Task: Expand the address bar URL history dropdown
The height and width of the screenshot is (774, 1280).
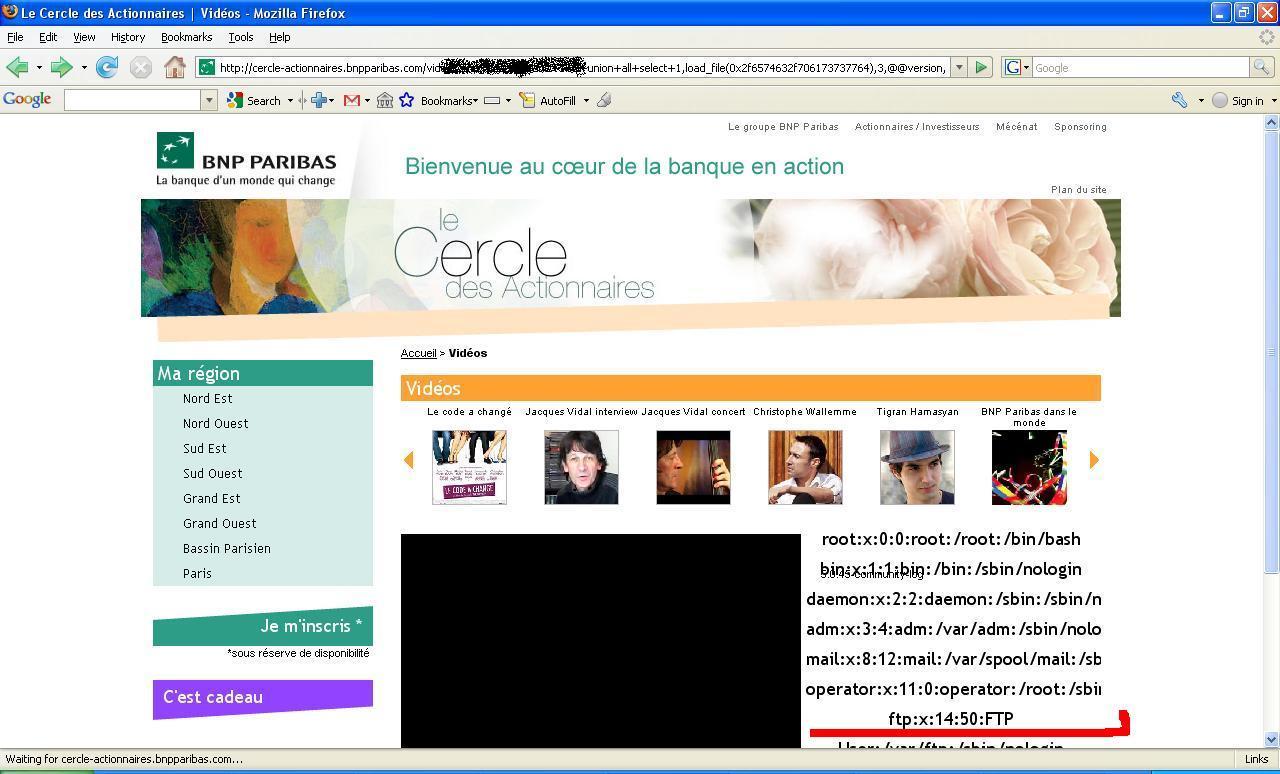Action: click(x=958, y=67)
